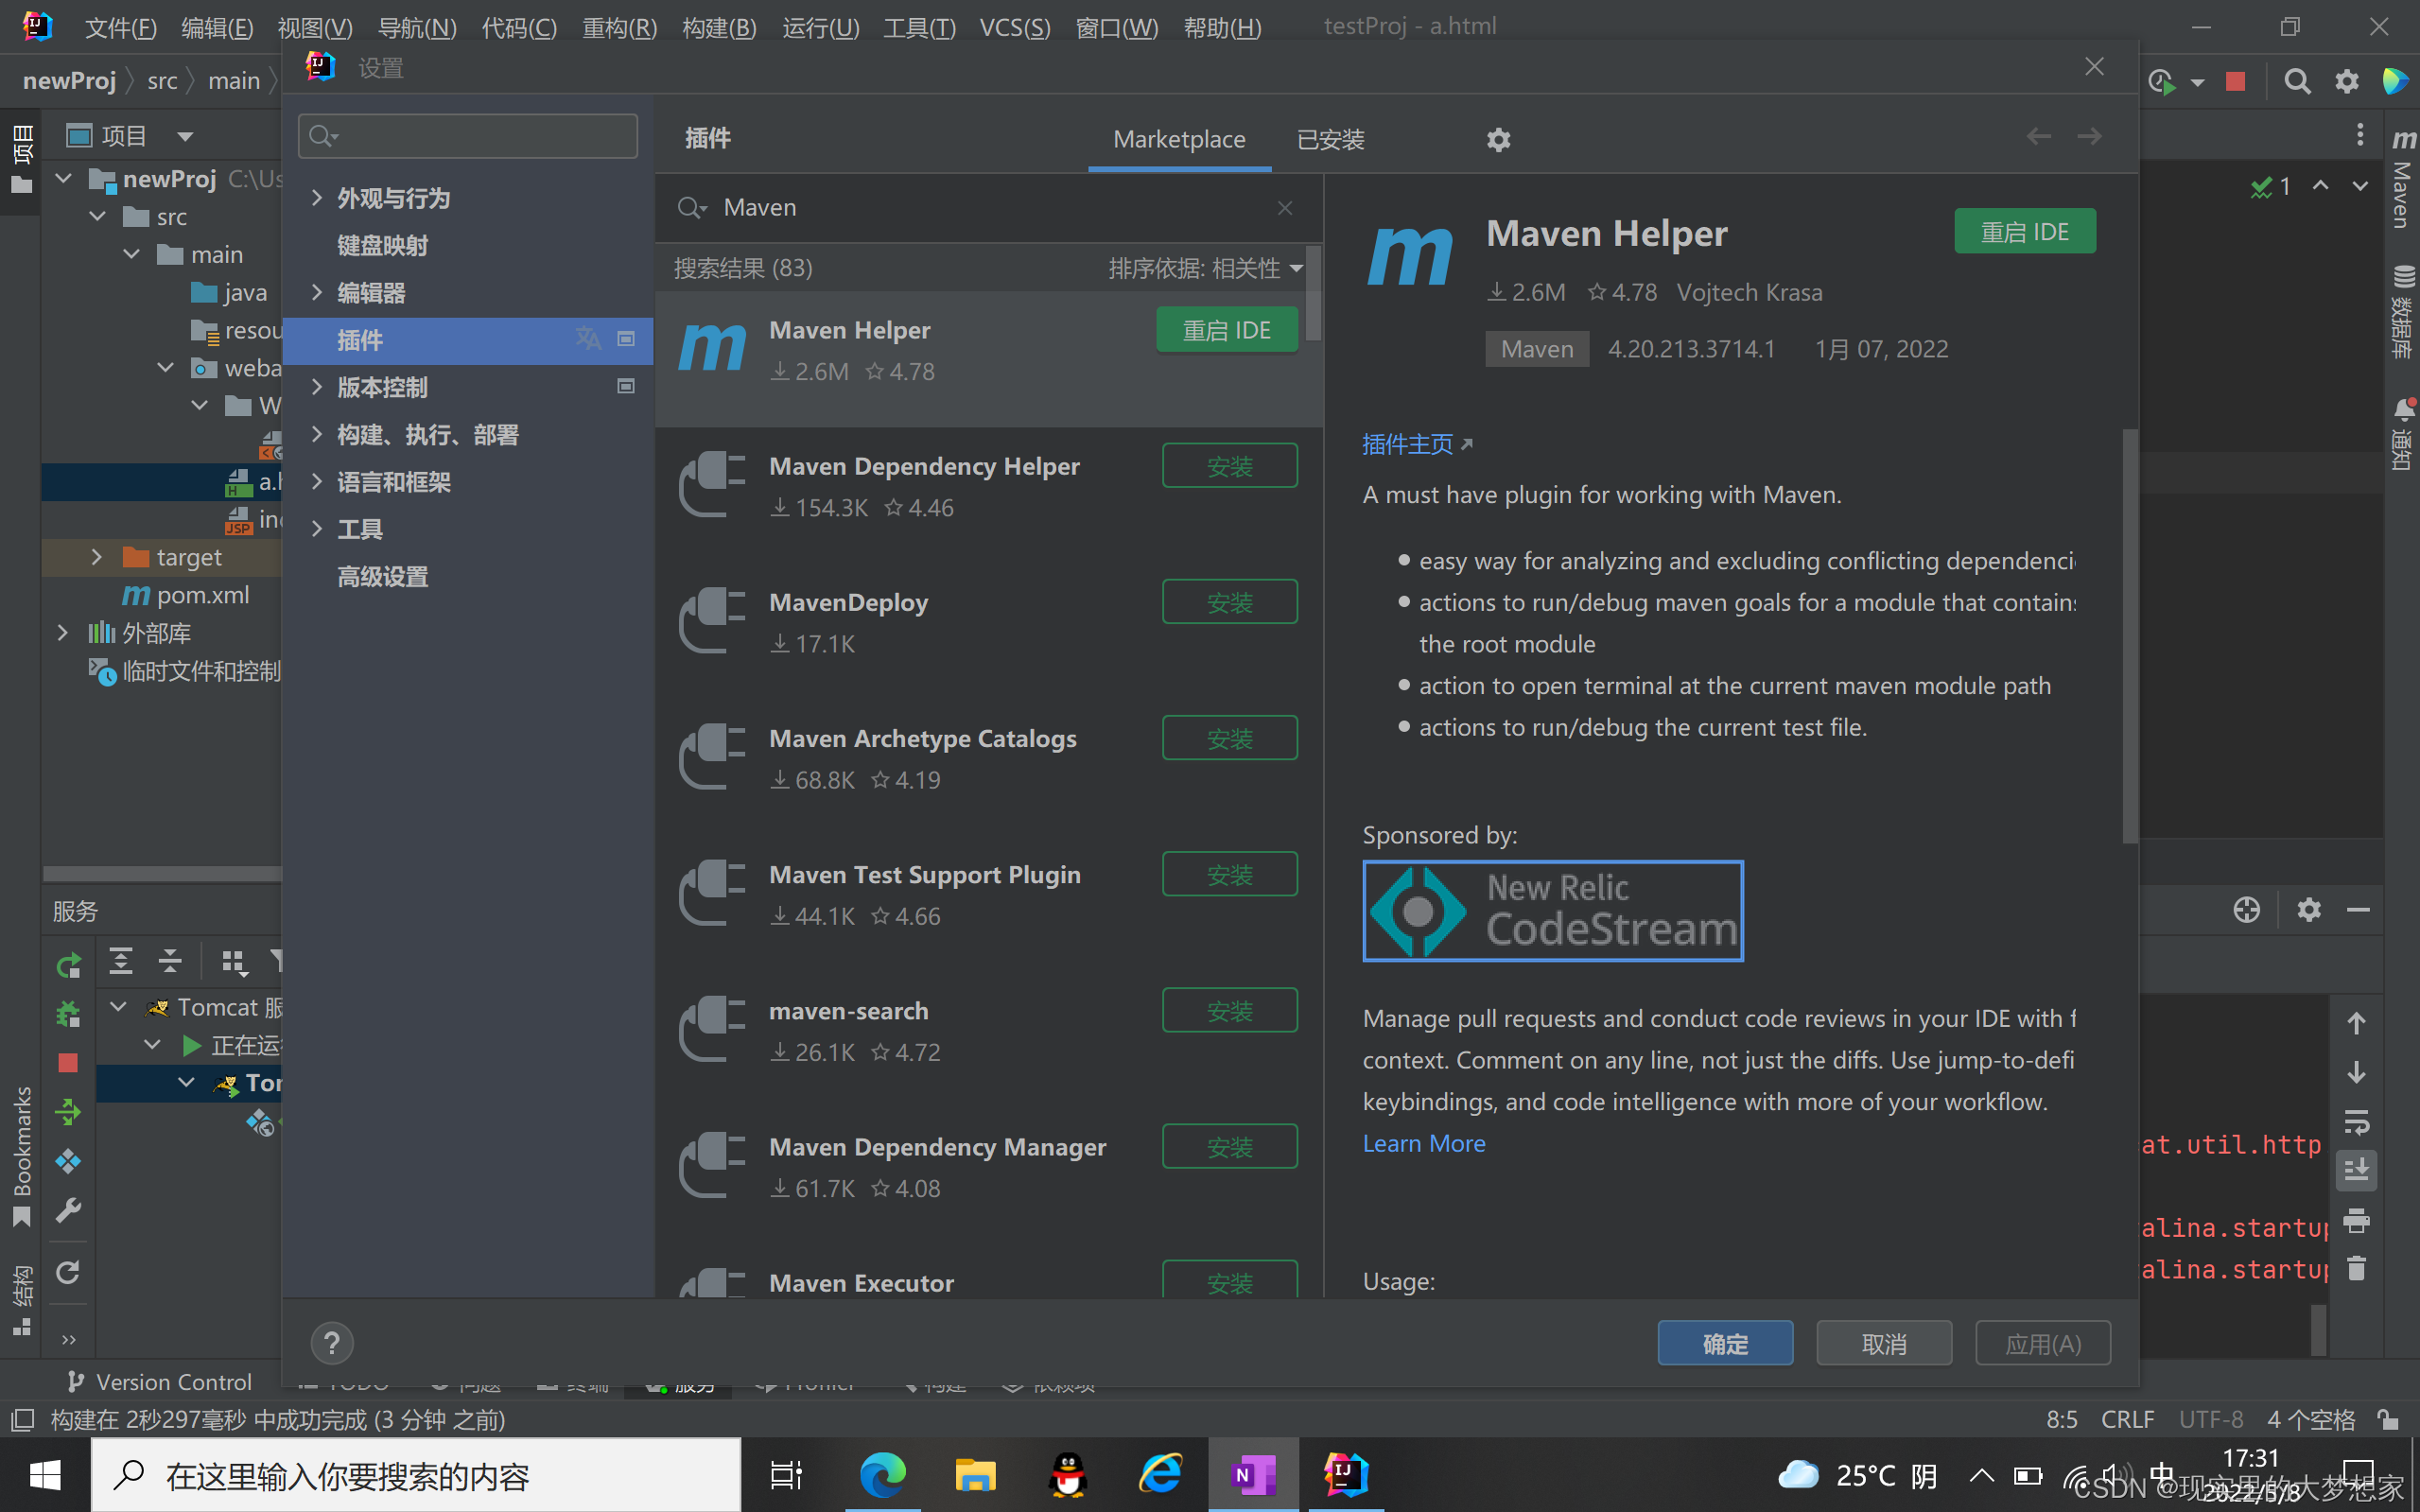The height and width of the screenshot is (1512, 2420).
Task: Open the help question-mark button
Action: [x=332, y=1343]
